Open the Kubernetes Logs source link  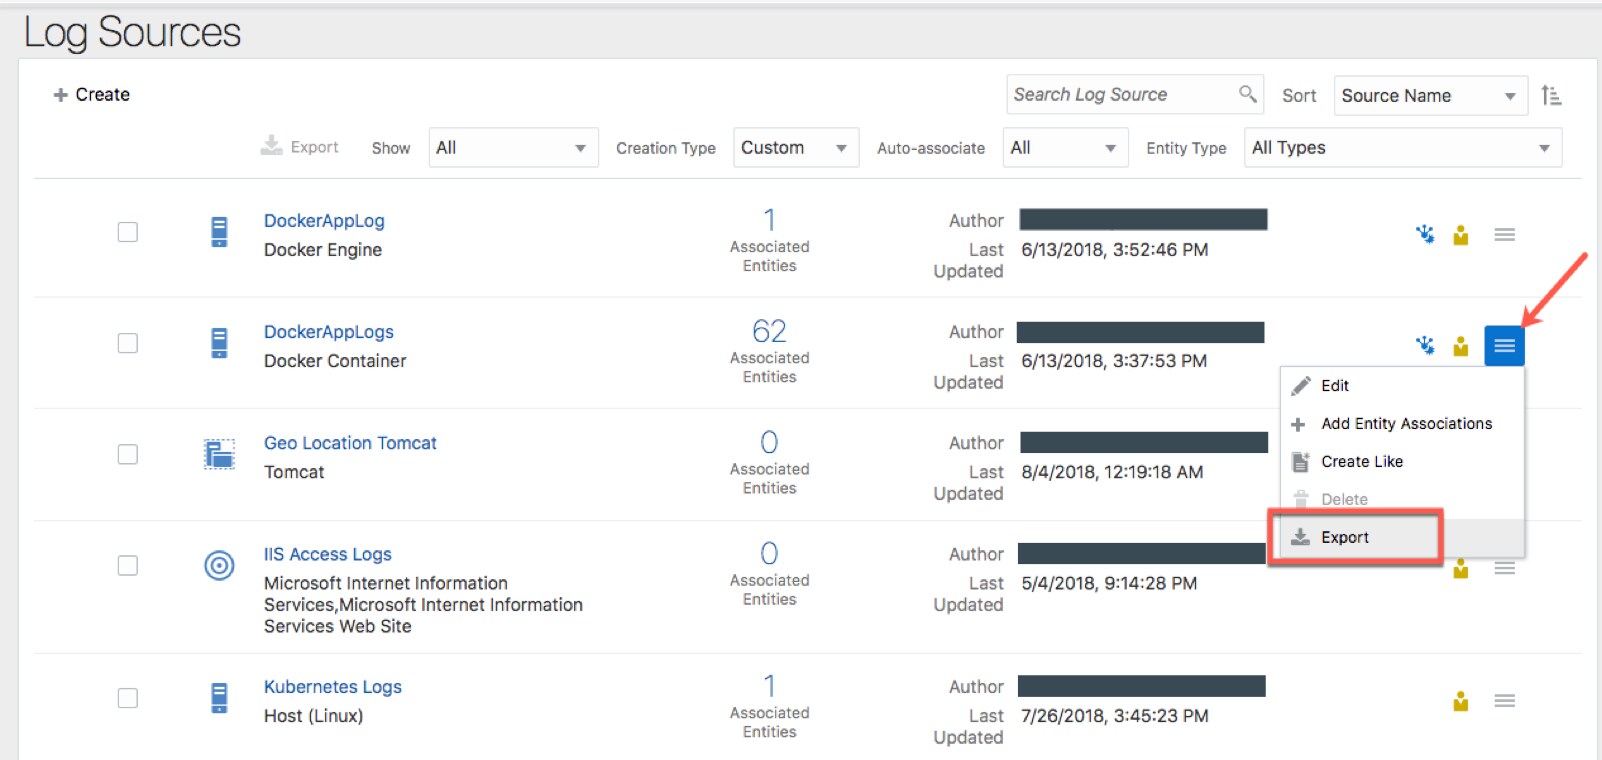pyautogui.click(x=332, y=687)
